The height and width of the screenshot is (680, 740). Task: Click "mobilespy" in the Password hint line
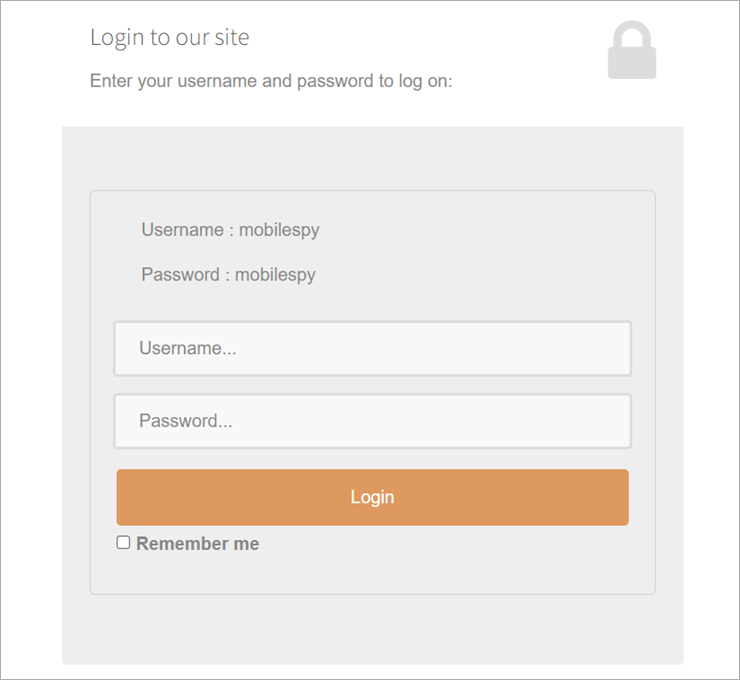click(275, 275)
